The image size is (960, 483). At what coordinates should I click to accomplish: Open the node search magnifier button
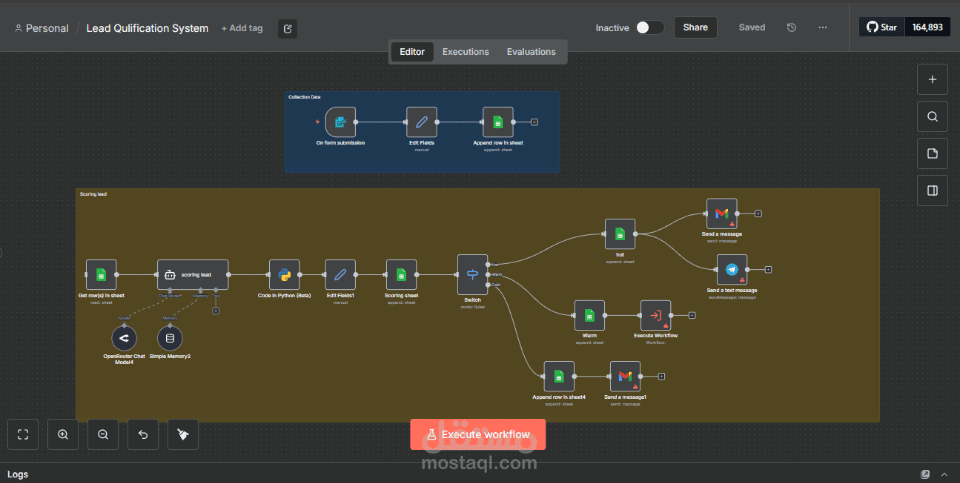(x=932, y=116)
